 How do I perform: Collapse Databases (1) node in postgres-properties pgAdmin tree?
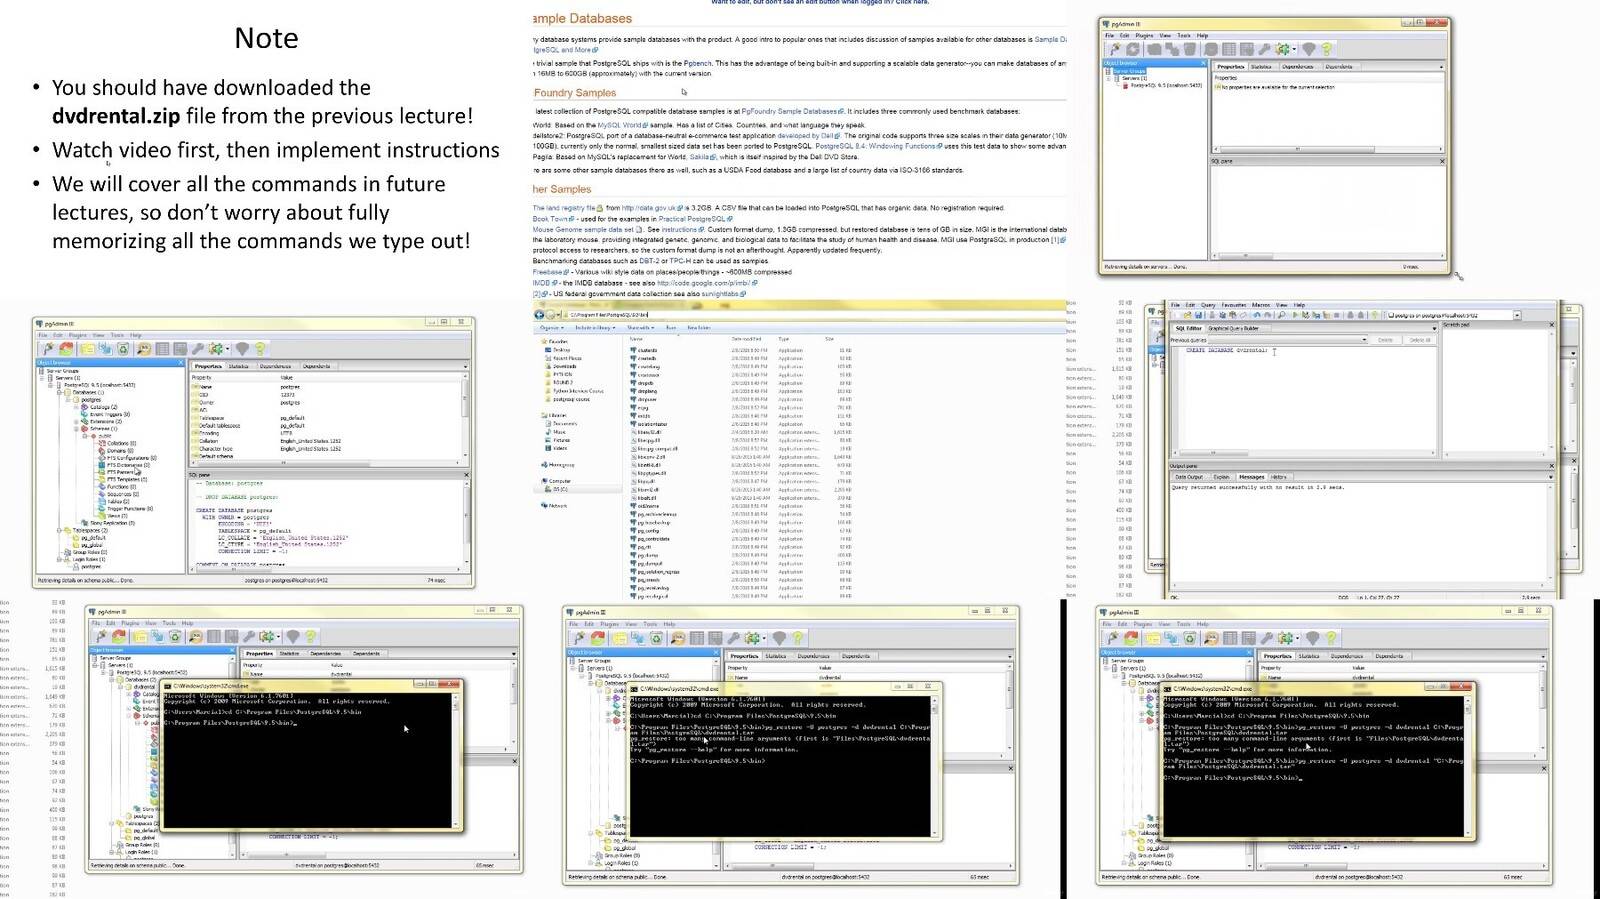(59, 392)
